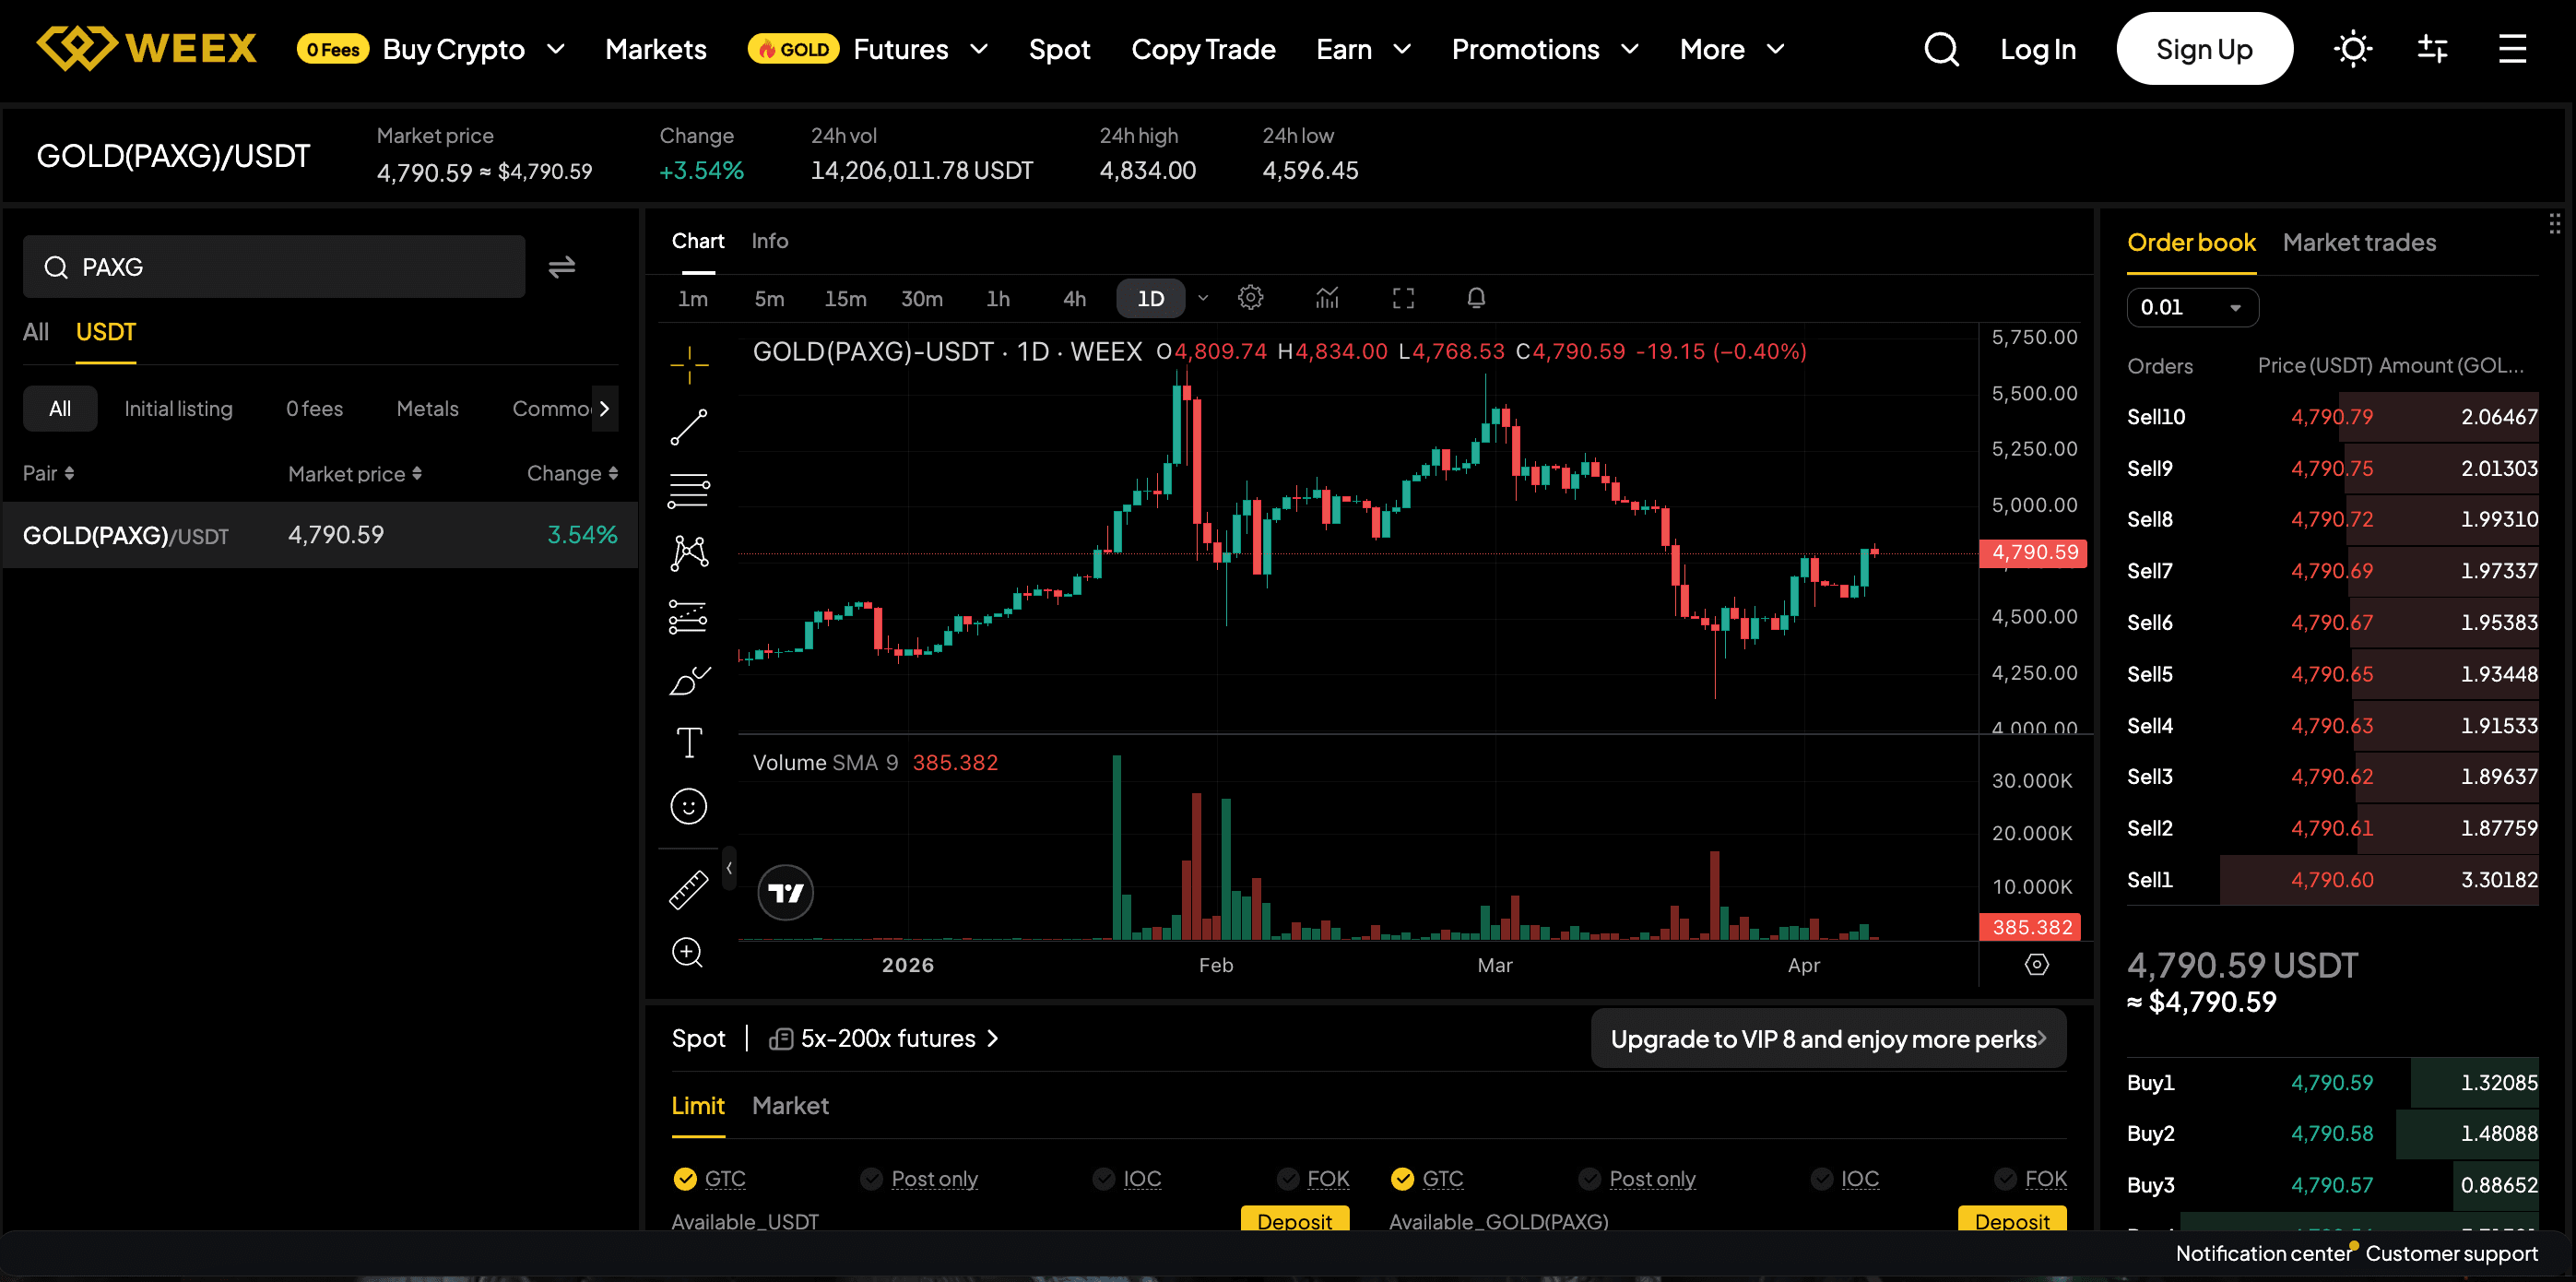Click the PAXG search field
The width and height of the screenshot is (2576, 1282).
[x=274, y=267]
